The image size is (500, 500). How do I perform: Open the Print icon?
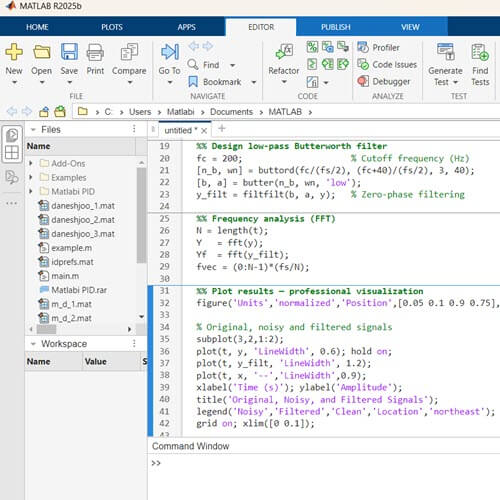(95, 52)
